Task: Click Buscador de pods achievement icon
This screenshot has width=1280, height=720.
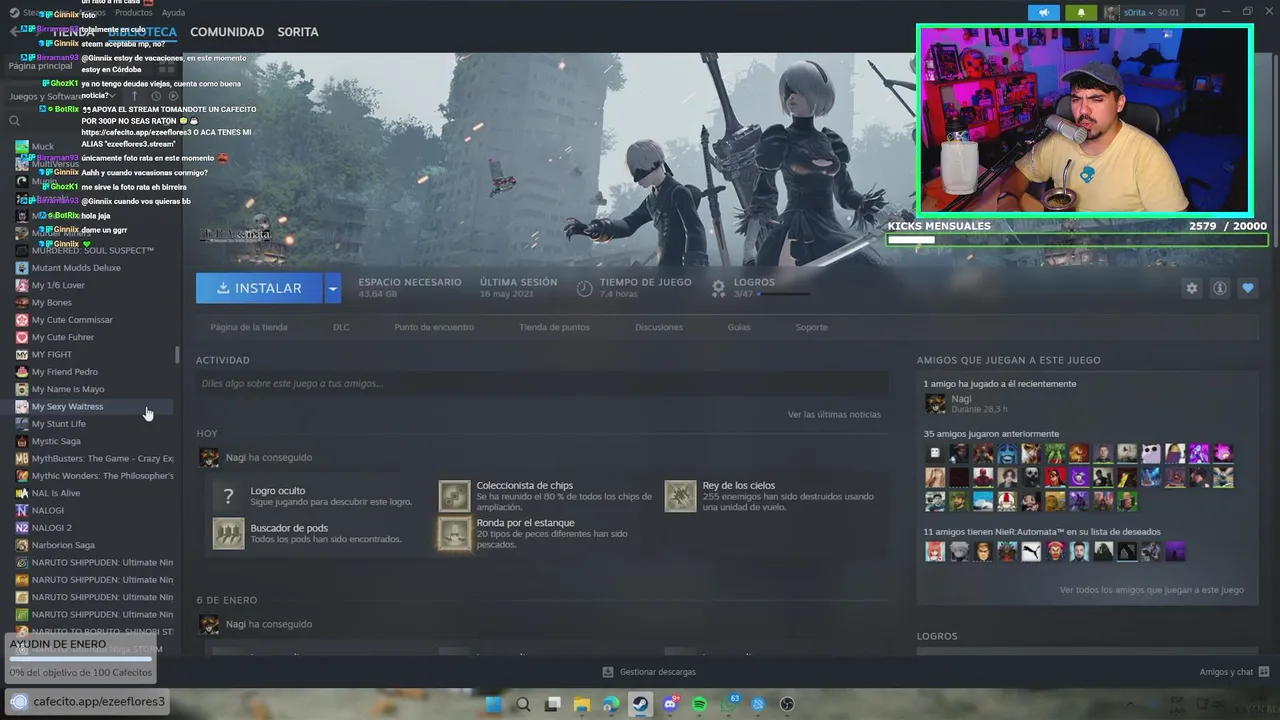Action: coord(228,533)
